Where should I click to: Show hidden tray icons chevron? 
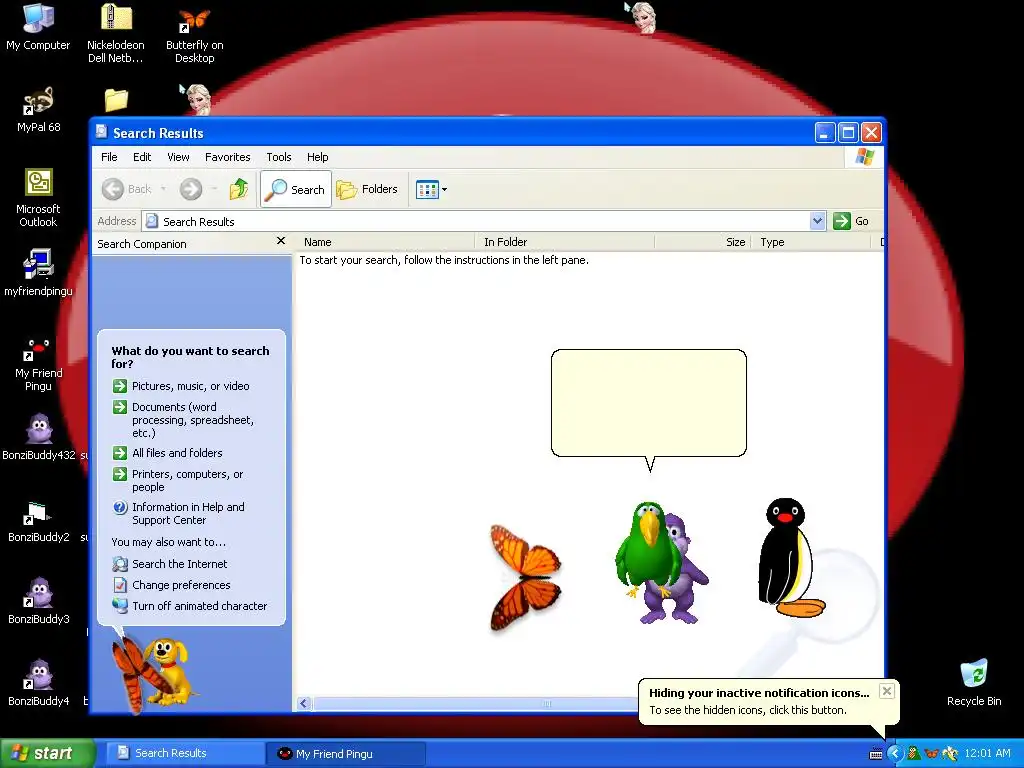point(895,754)
